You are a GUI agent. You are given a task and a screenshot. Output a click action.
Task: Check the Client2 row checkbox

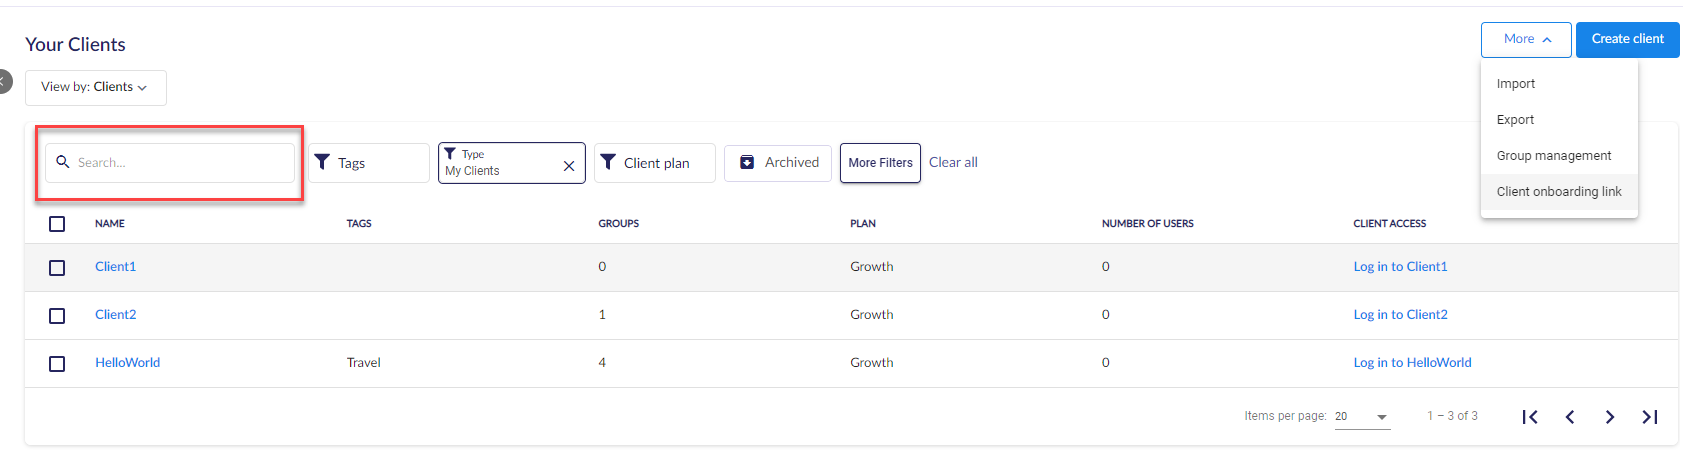tap(57, 316)
